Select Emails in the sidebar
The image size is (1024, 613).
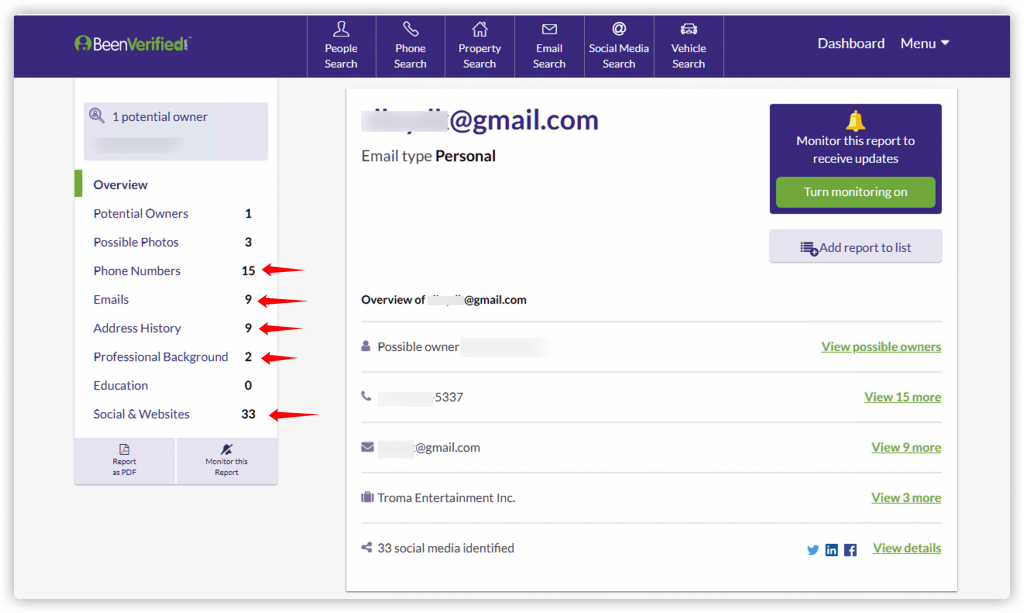pyautogui.click(x=111, y=300)
